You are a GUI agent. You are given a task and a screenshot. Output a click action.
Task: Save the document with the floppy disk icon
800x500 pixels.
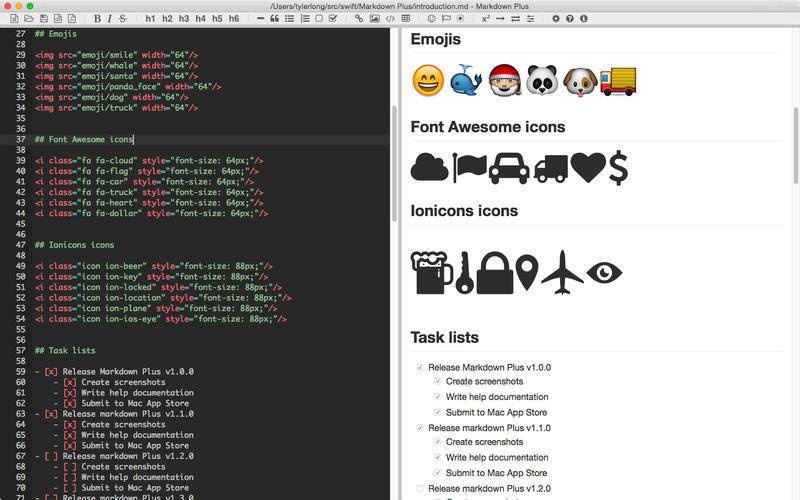[44, 18]
